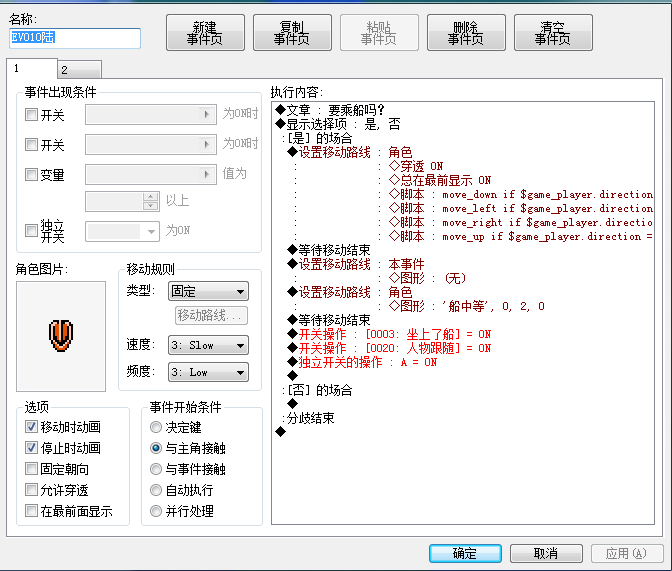The width and height of the screenshot is (672, 571).
Task: Click the 清空事件页 button
Action: pos(553,33)
